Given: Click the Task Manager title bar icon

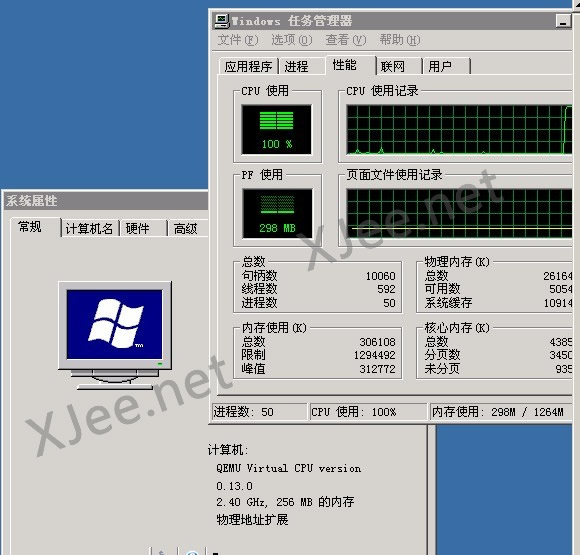Looking at the screenshot, I should tap(222, 21).
